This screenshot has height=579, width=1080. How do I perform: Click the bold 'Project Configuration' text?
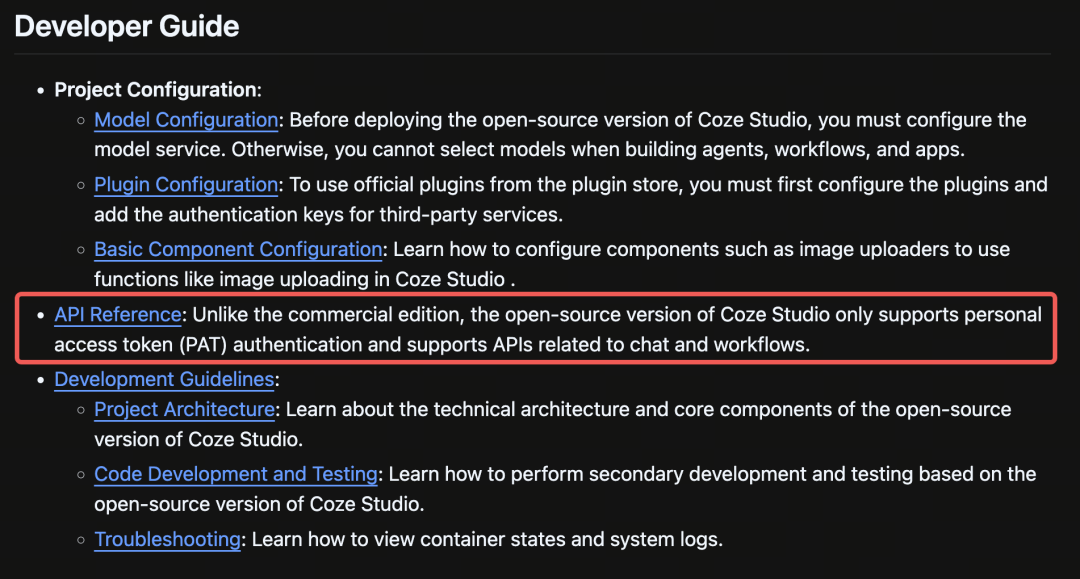pos(156,90)
